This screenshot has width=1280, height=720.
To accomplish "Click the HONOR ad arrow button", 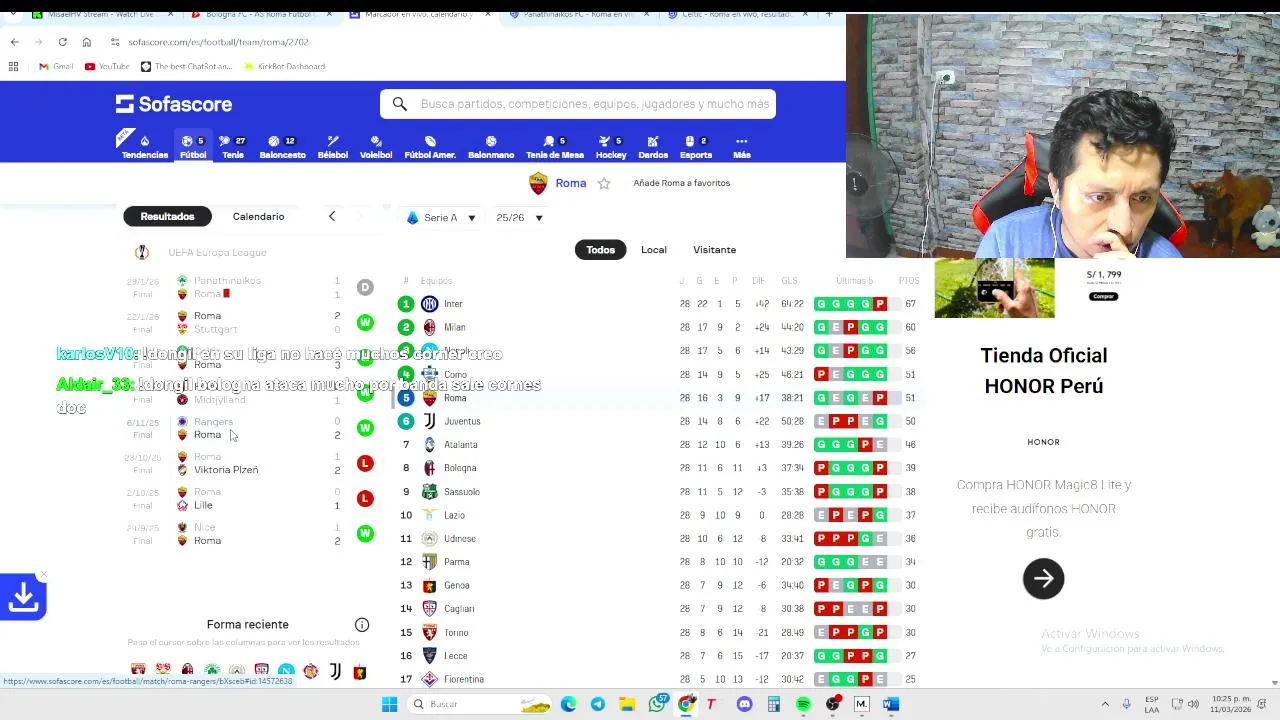I will pyautogui.click(x=1043, y=578).
